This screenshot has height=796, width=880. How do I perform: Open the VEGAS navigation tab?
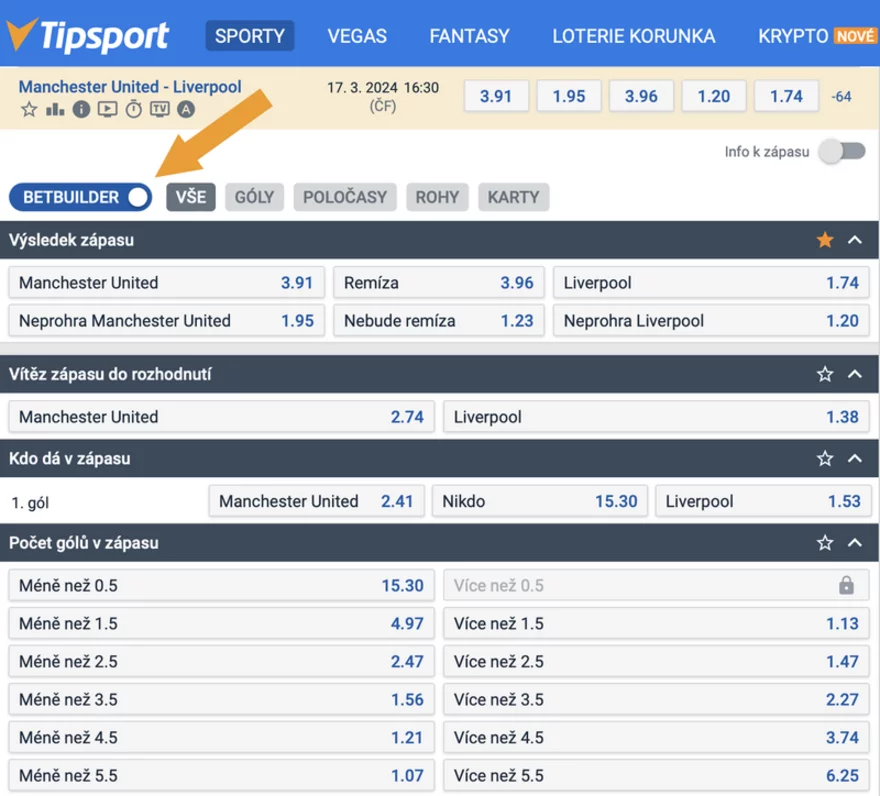(x=357, y=36)
